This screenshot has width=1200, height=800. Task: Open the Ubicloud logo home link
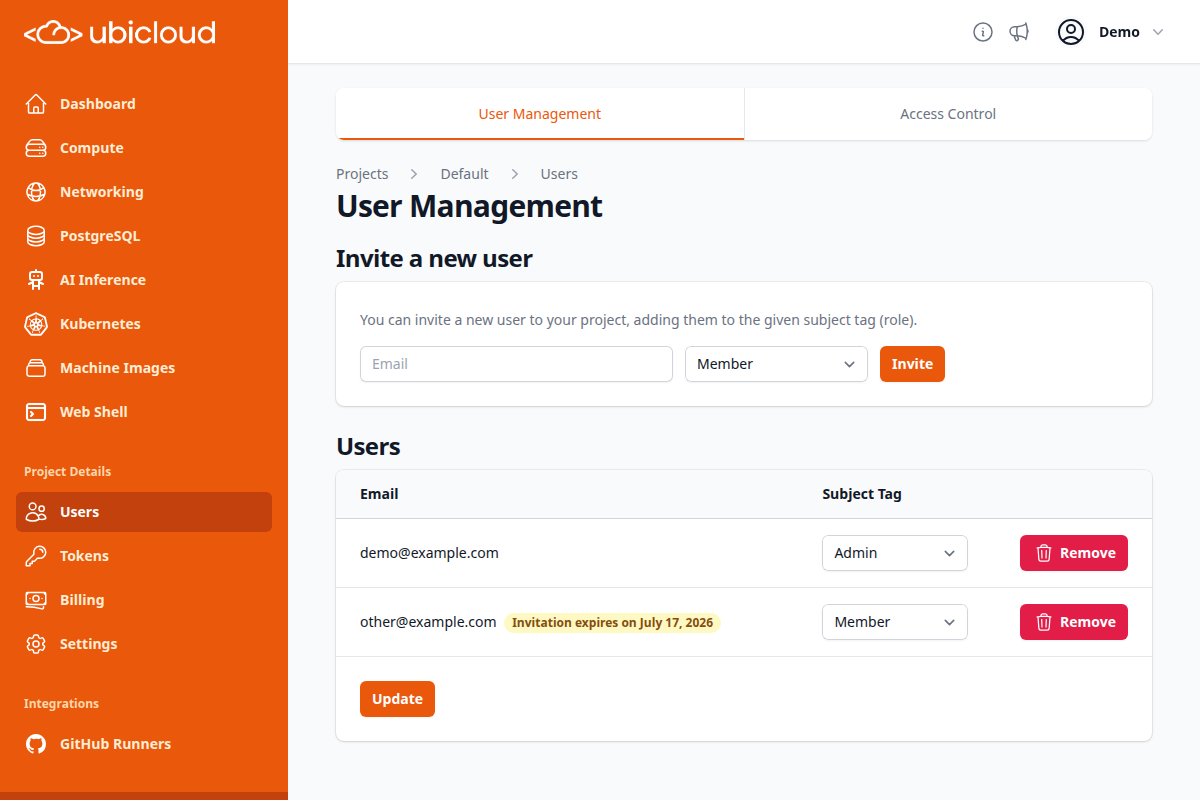point(120,33)
